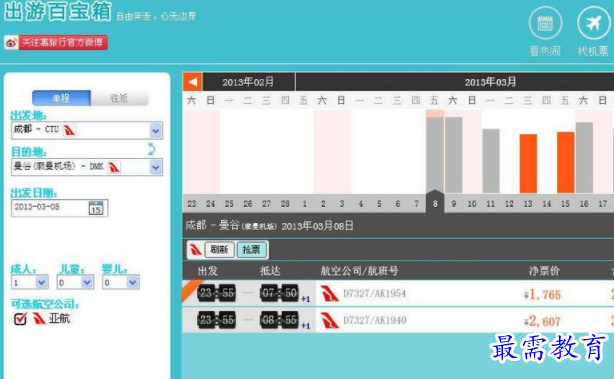The width and height of the screenshot is (614, 379).
Task: Select date 23 in the timeline
Action: pyautogui.click(x=191, y=204)
